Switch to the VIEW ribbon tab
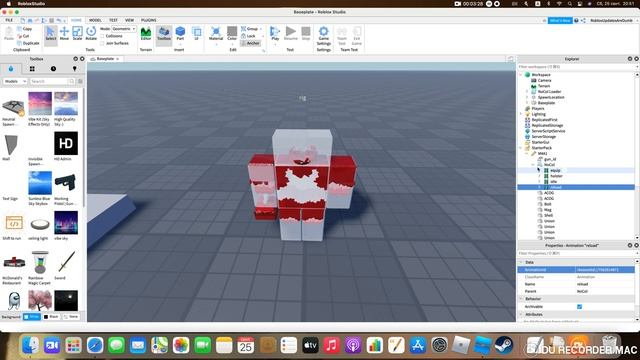 pos(129,20)
